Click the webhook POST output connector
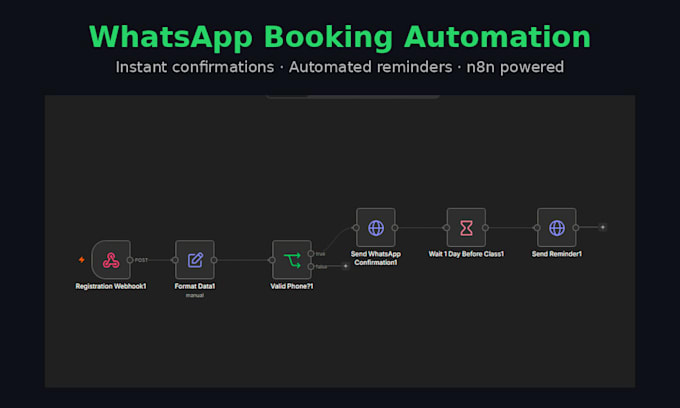This screenshot has height=408, width=680. tap(130, 260)
